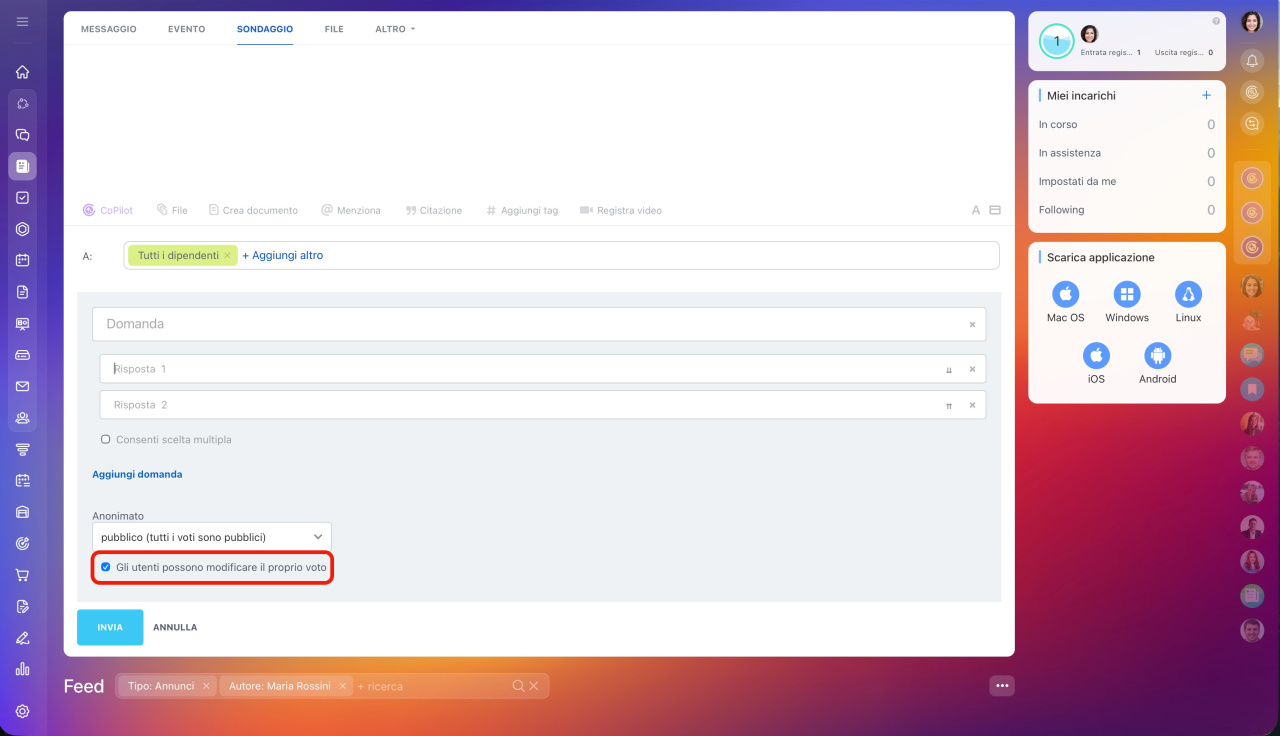Image resolution: width=1280 pixels, height=736 pixels.
Task: Click the Mac OS download icon
Action: (1065, 294)
